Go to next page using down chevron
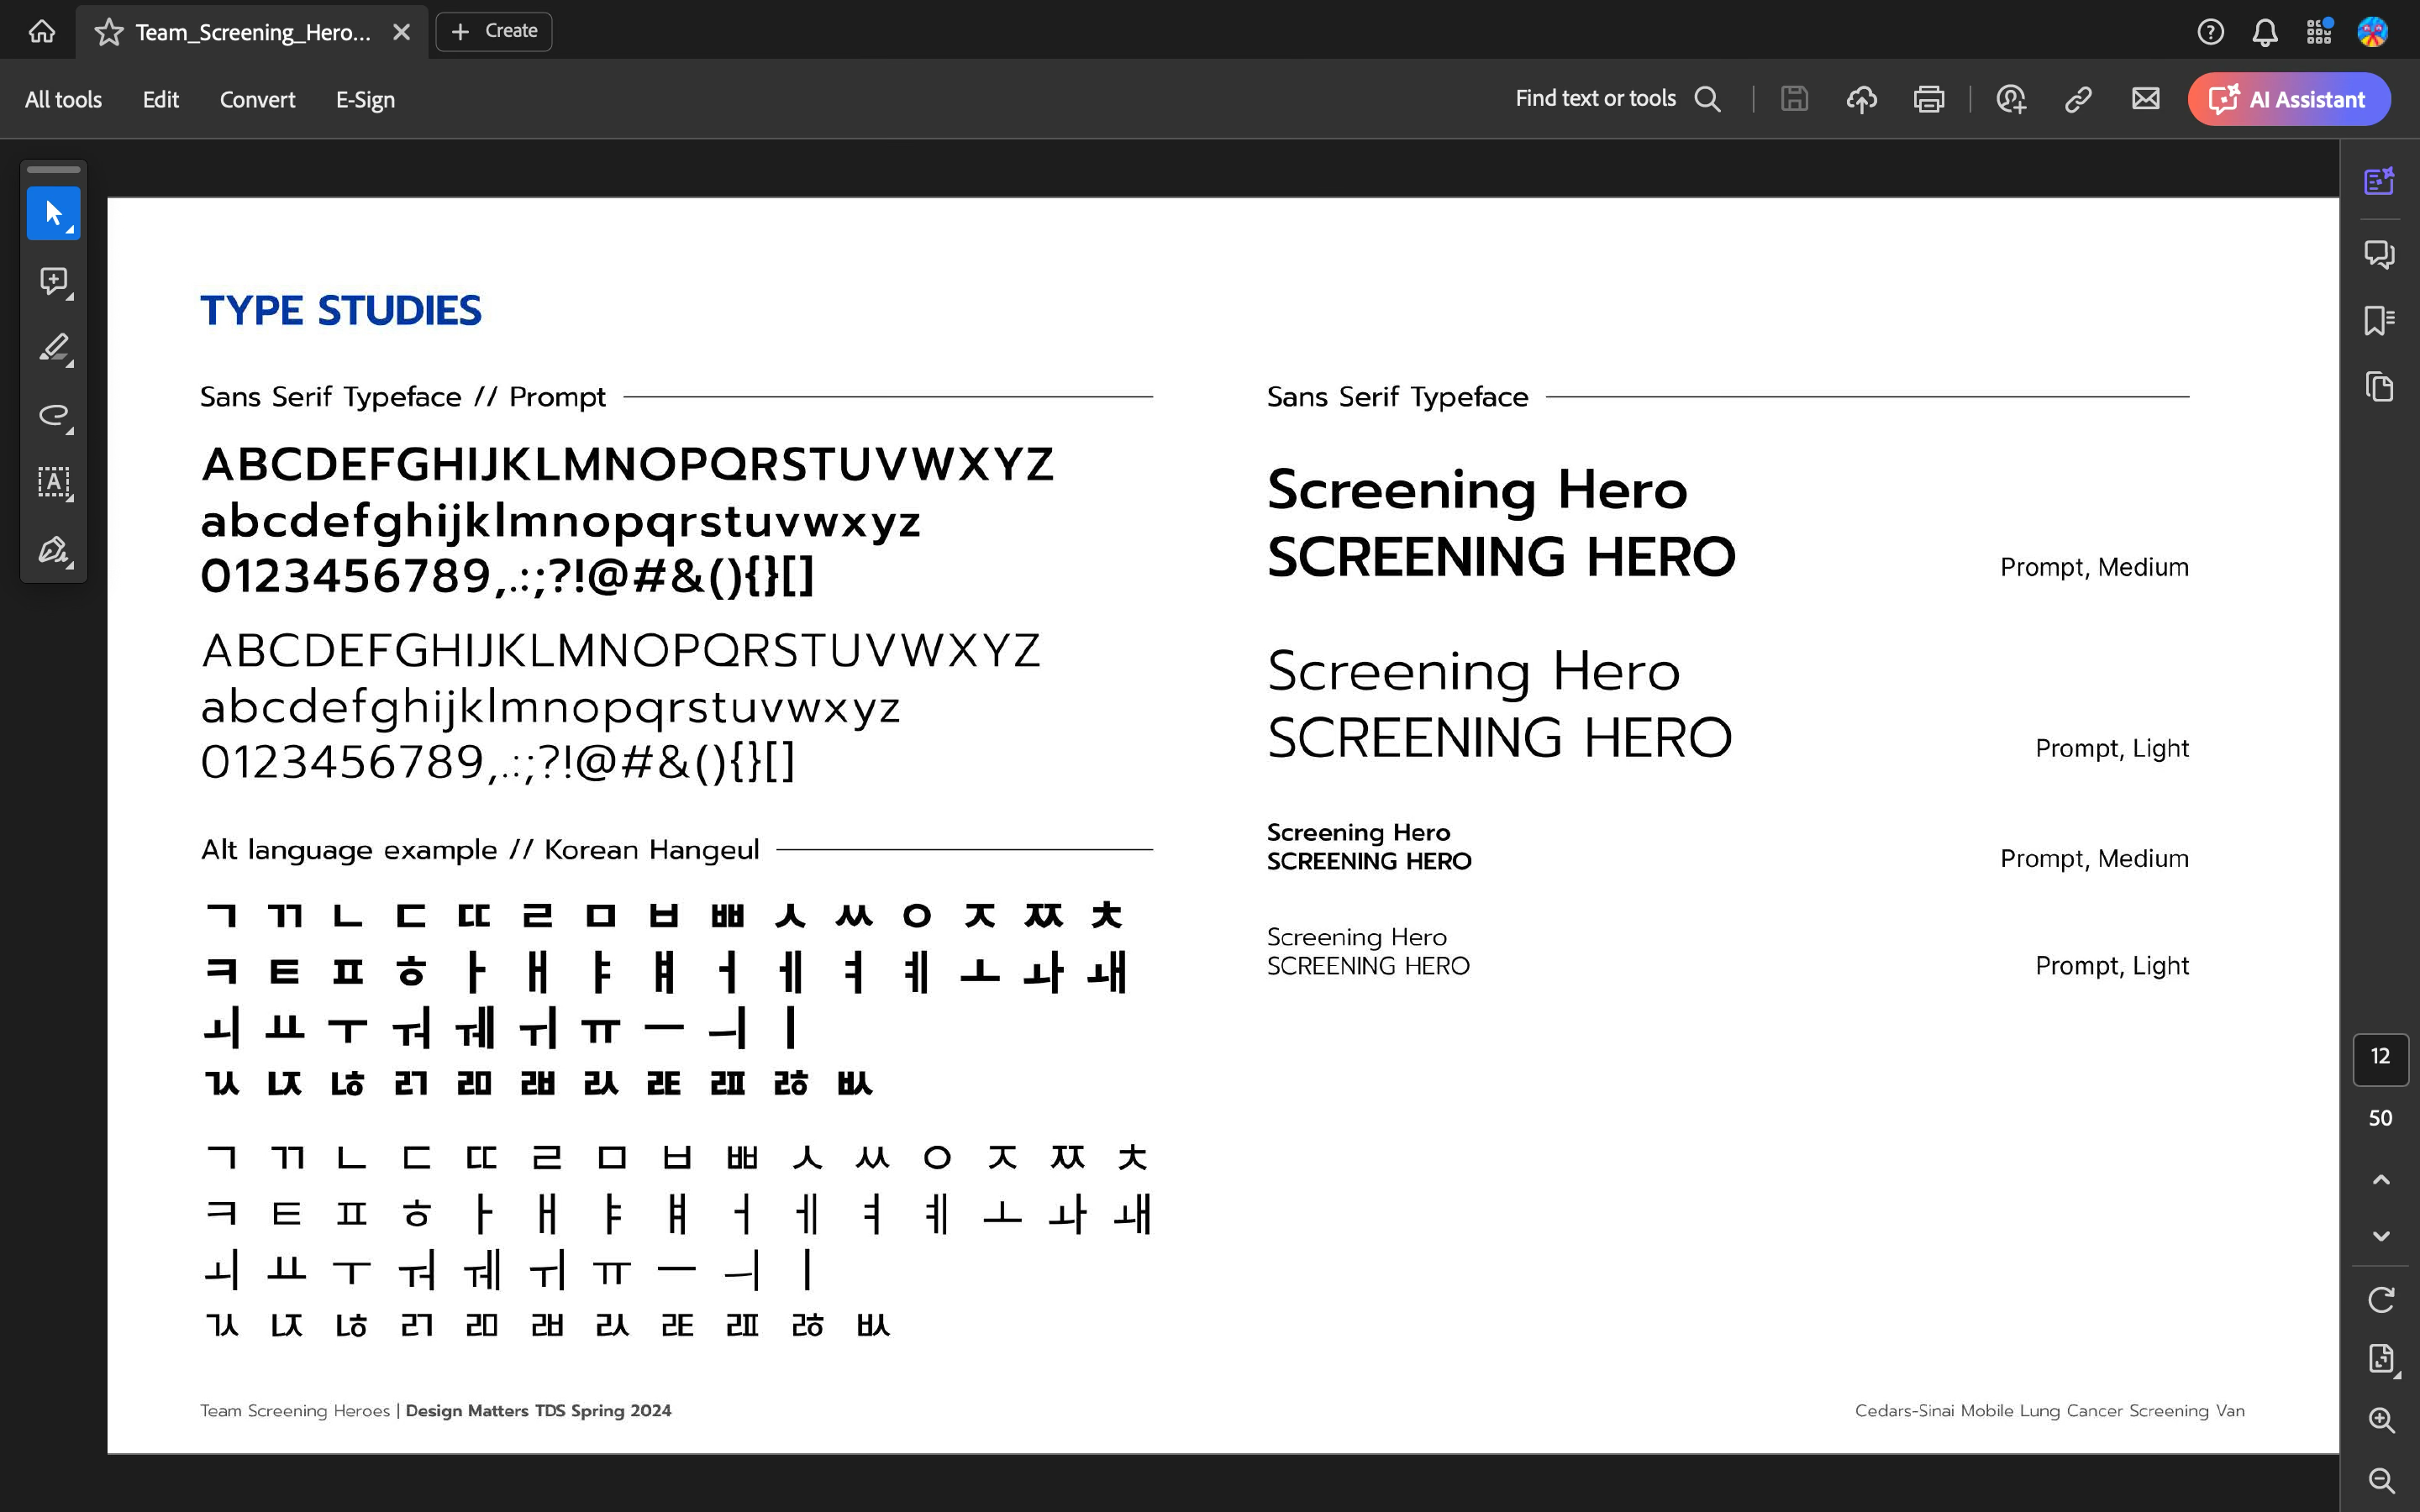 [x=2380, y=1236]
